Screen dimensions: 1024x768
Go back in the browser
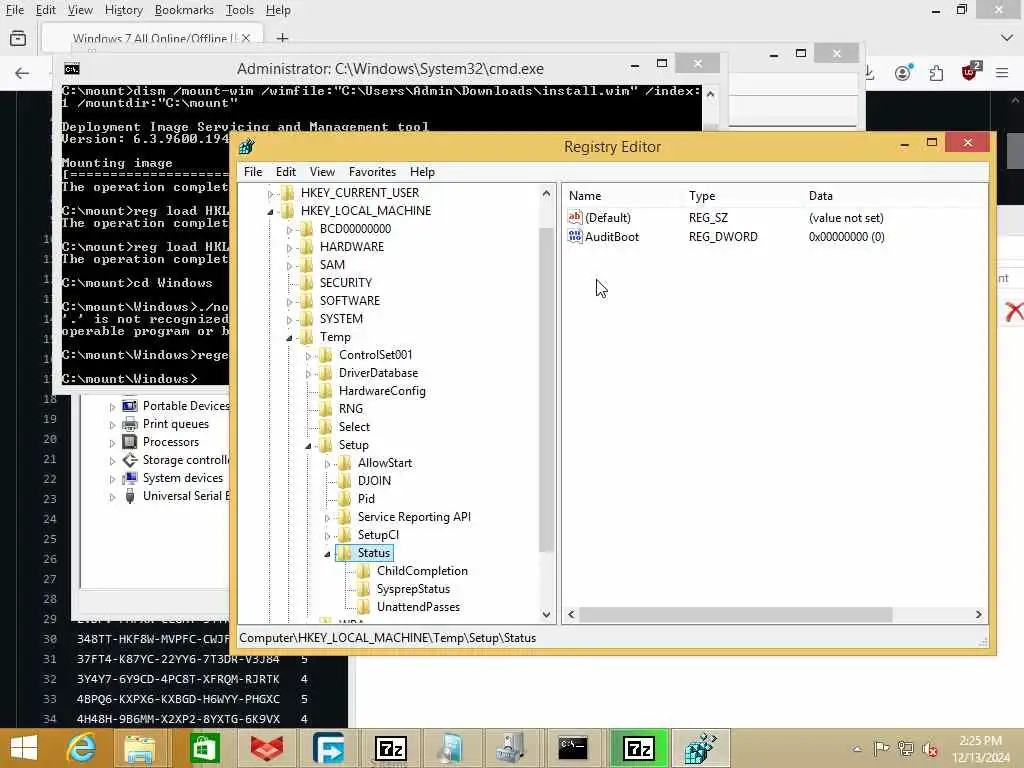pyautogui.click(x=22, y=72)
